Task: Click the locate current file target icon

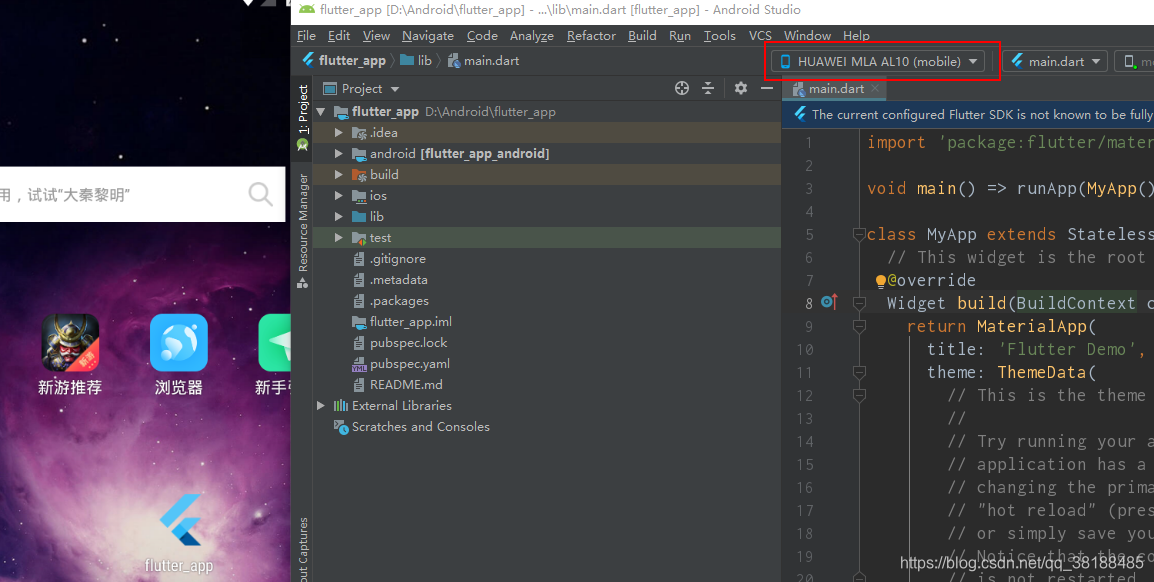Action: tap(682, 88)
